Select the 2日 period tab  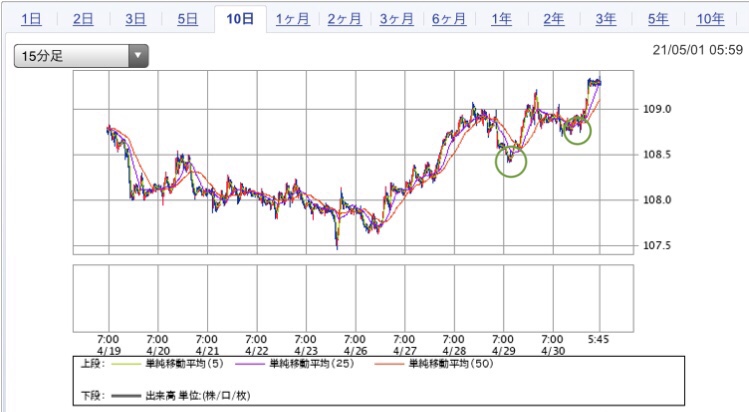pos(83,19)
